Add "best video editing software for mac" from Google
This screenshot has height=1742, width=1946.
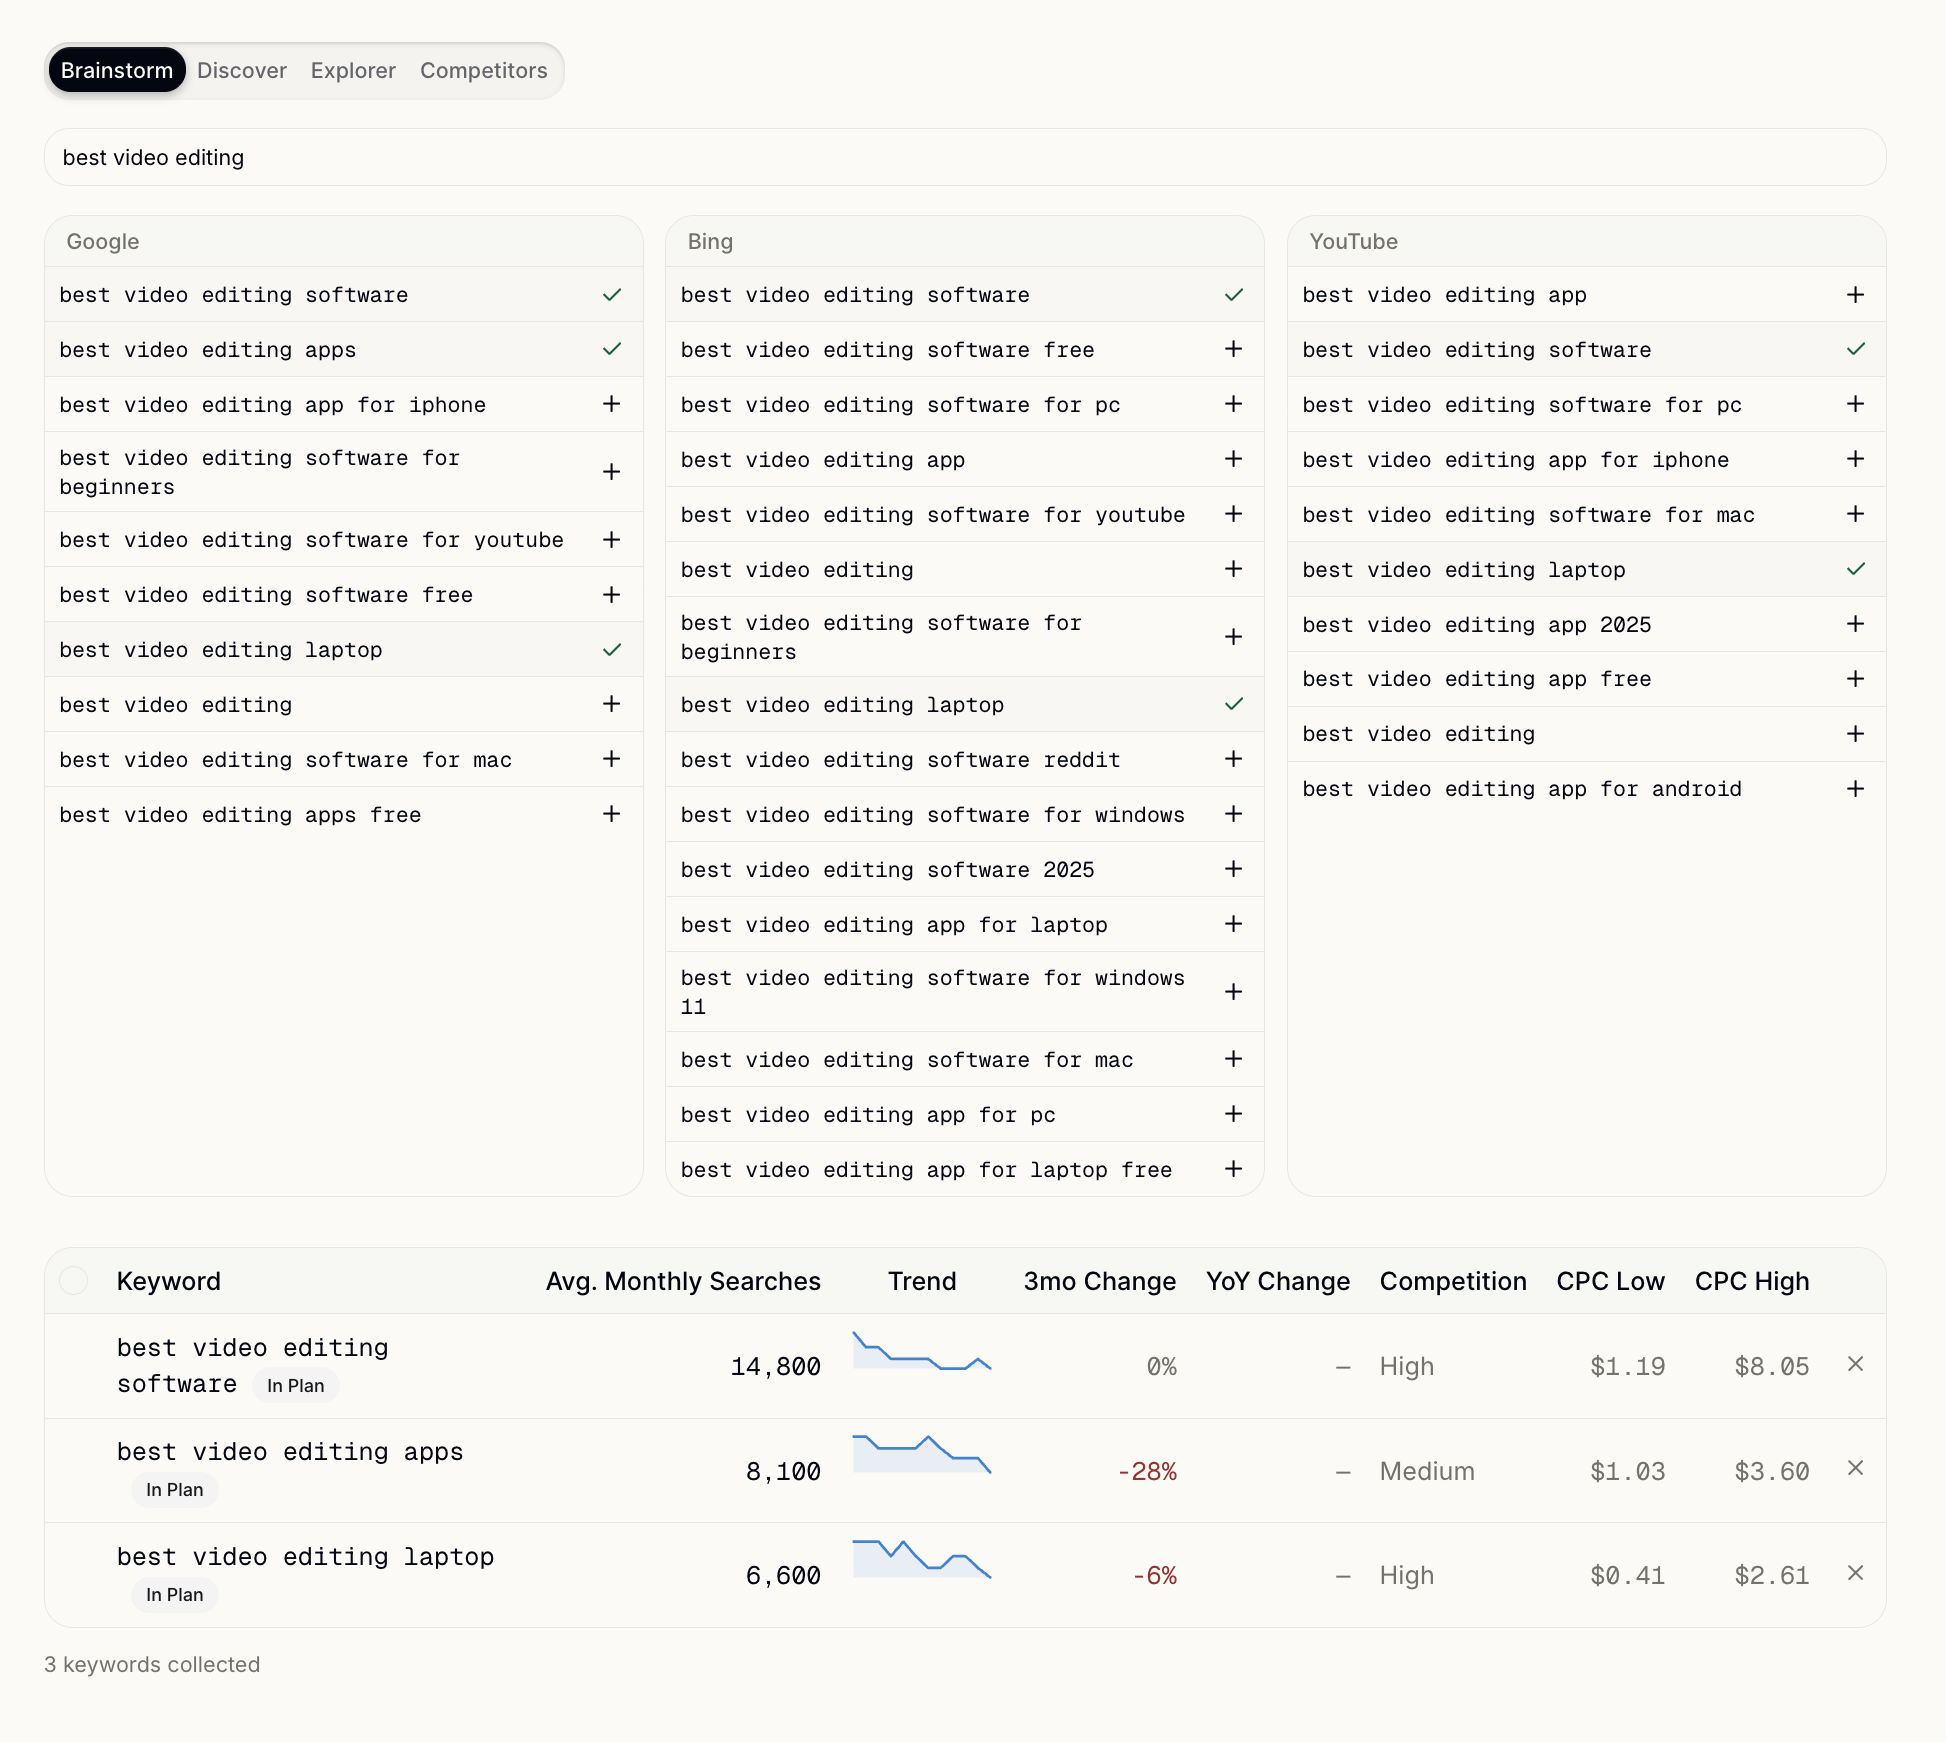point(611,759)
